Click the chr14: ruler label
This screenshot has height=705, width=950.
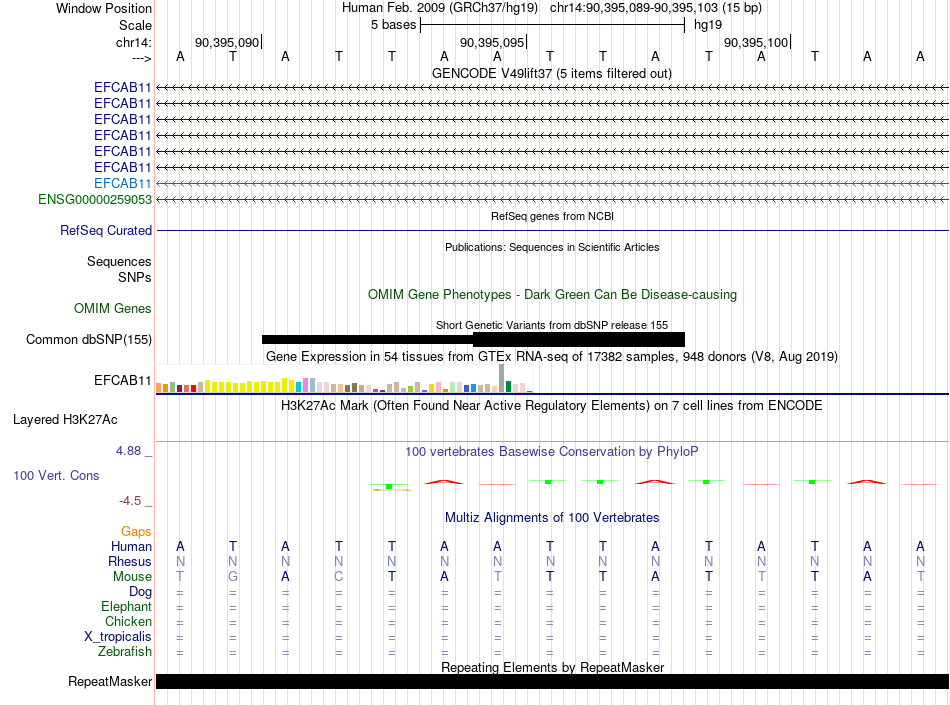133,42
